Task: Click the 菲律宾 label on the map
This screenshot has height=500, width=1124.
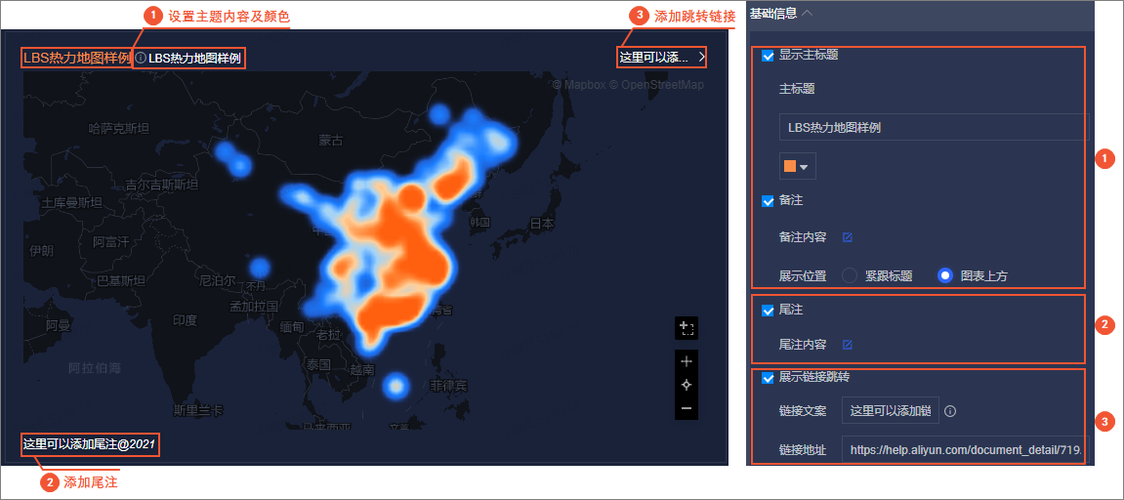Action: 448,386
